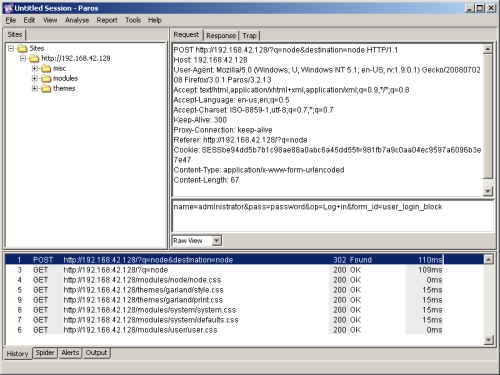This screenshot has width=500, height=375.
Task: Maximize the Paros window
Action: (480, 8)
